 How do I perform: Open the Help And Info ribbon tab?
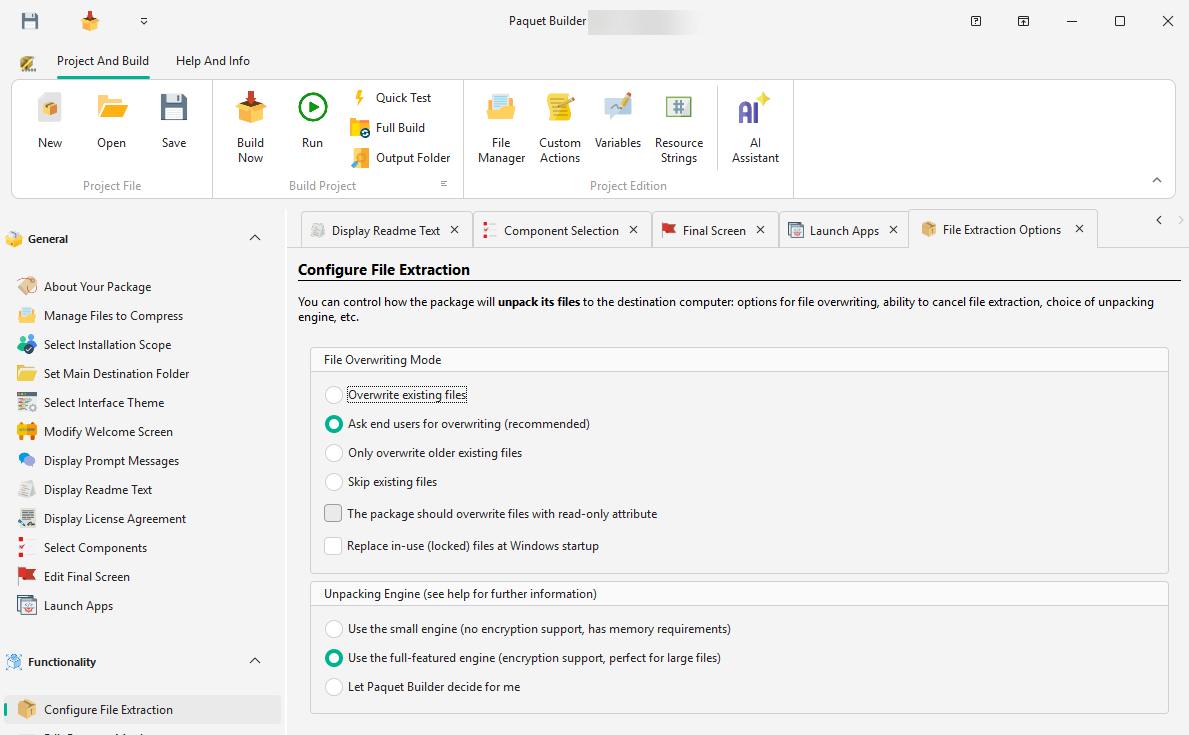[212, 60]
